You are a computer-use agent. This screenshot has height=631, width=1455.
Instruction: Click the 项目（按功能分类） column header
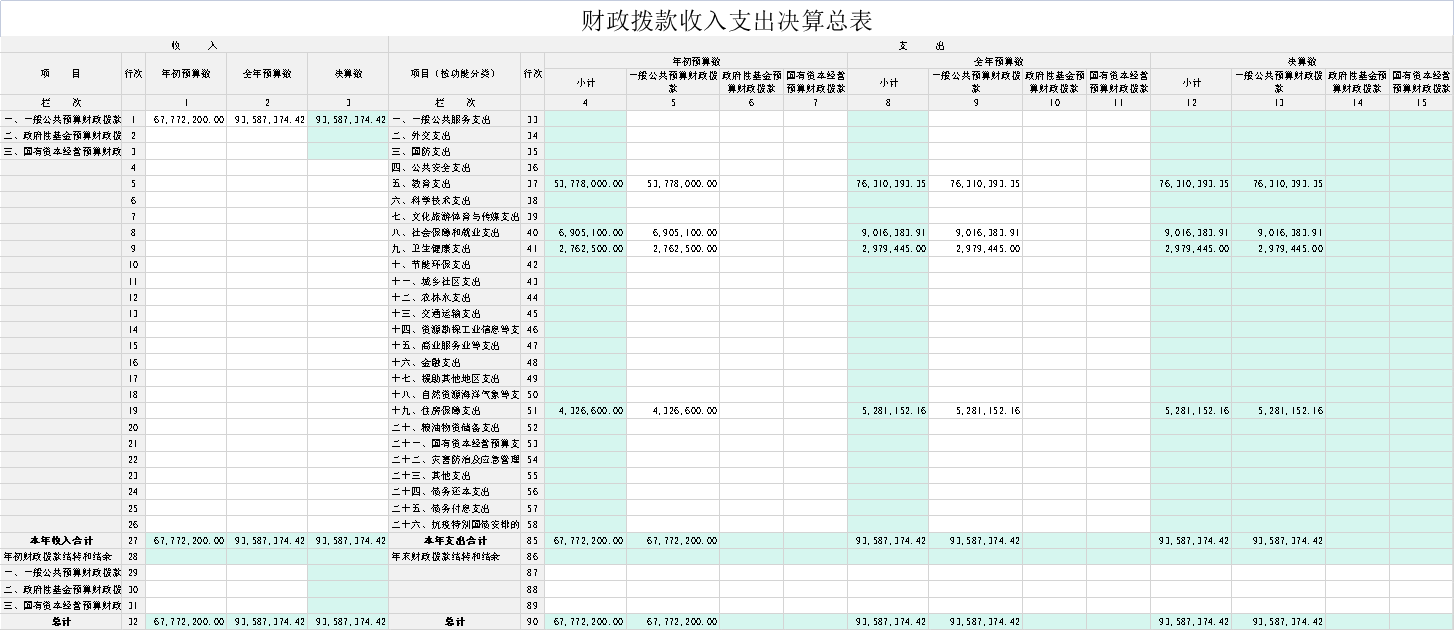coord(454,73)
